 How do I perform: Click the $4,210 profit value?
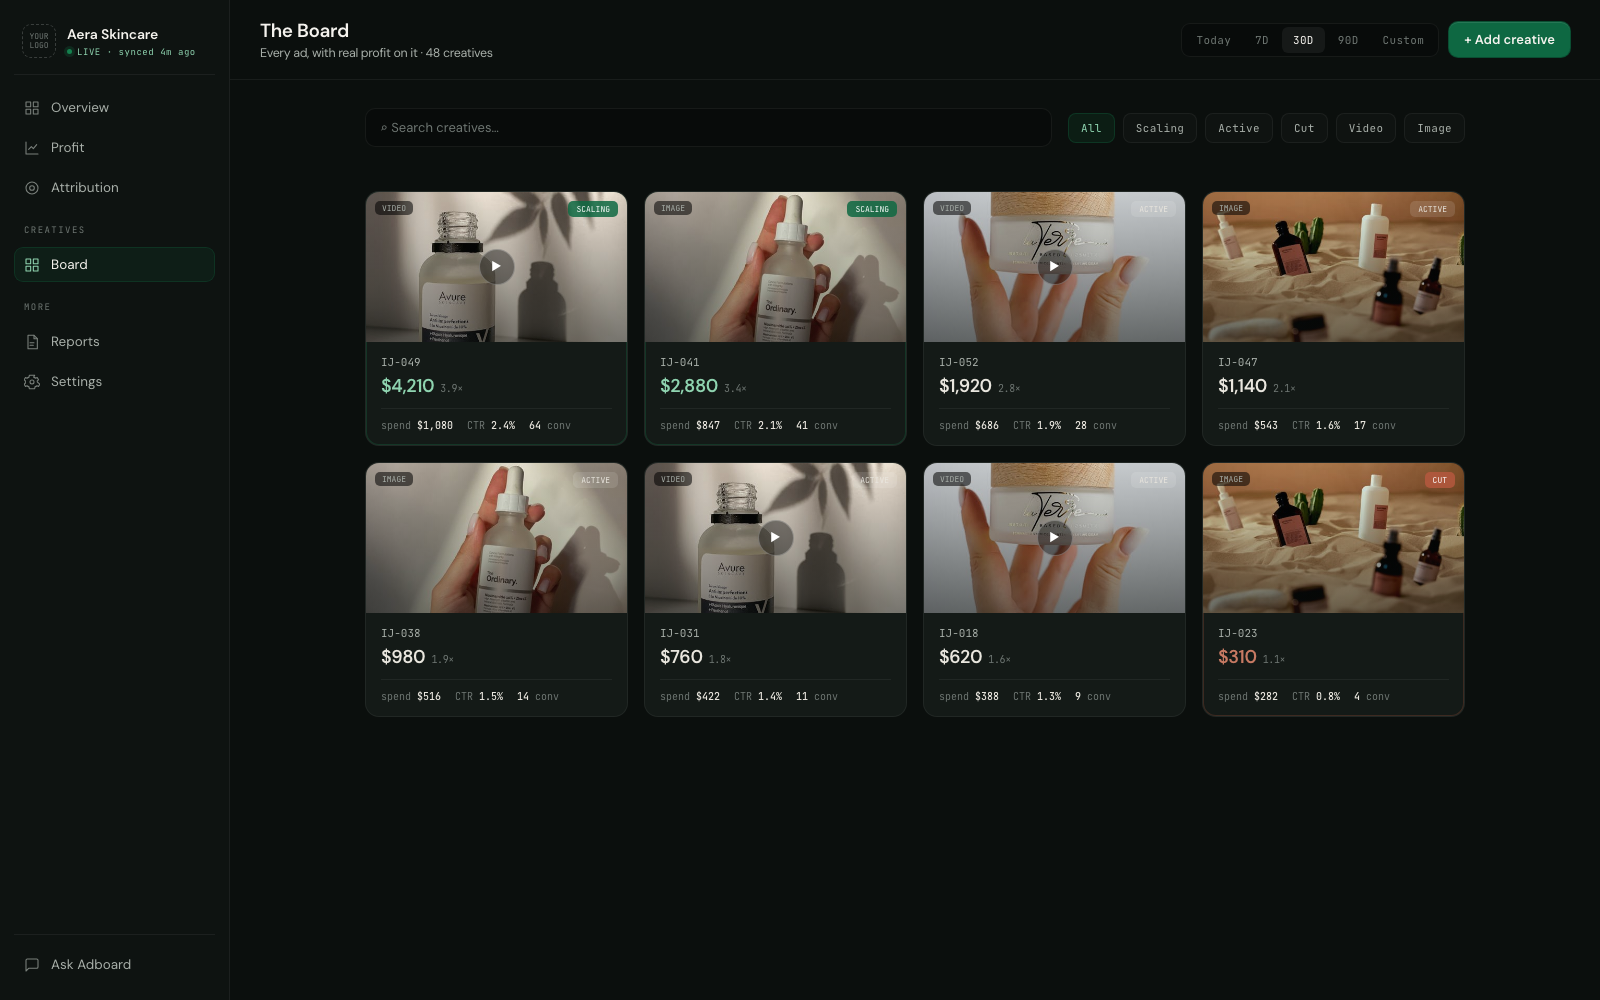tap(407, 386)
